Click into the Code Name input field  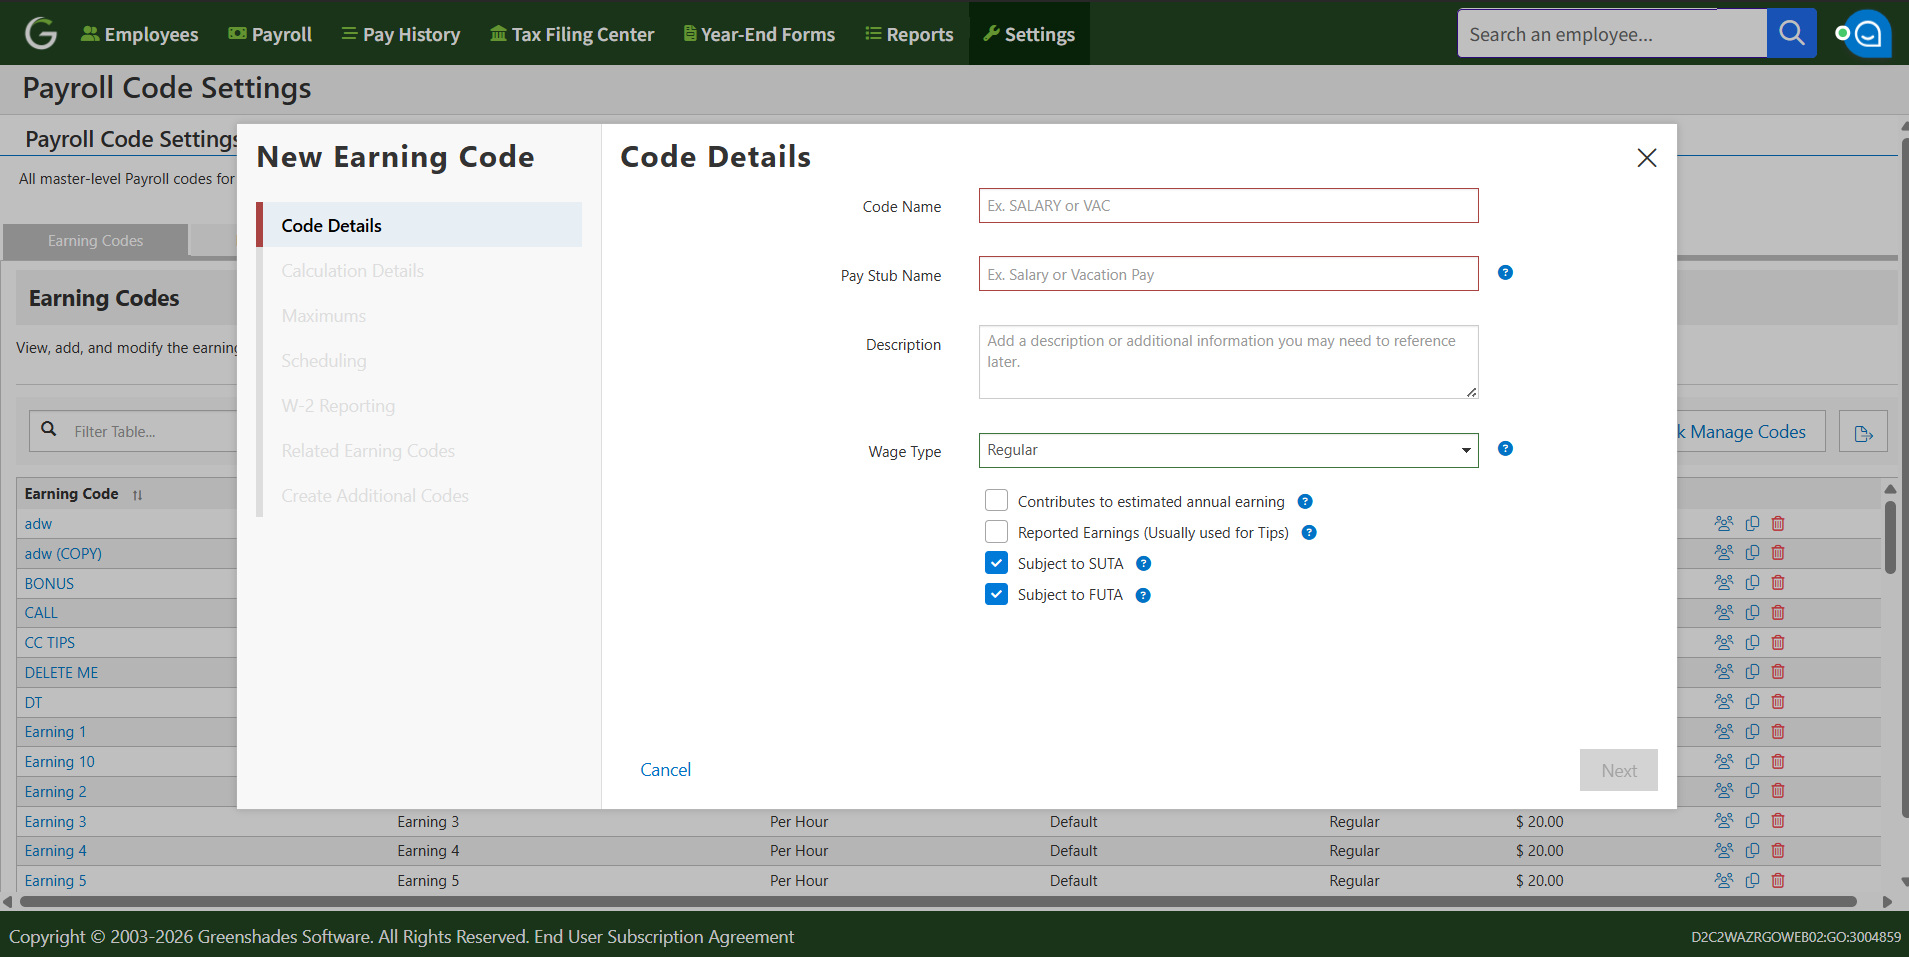[x=1228, y=206]
